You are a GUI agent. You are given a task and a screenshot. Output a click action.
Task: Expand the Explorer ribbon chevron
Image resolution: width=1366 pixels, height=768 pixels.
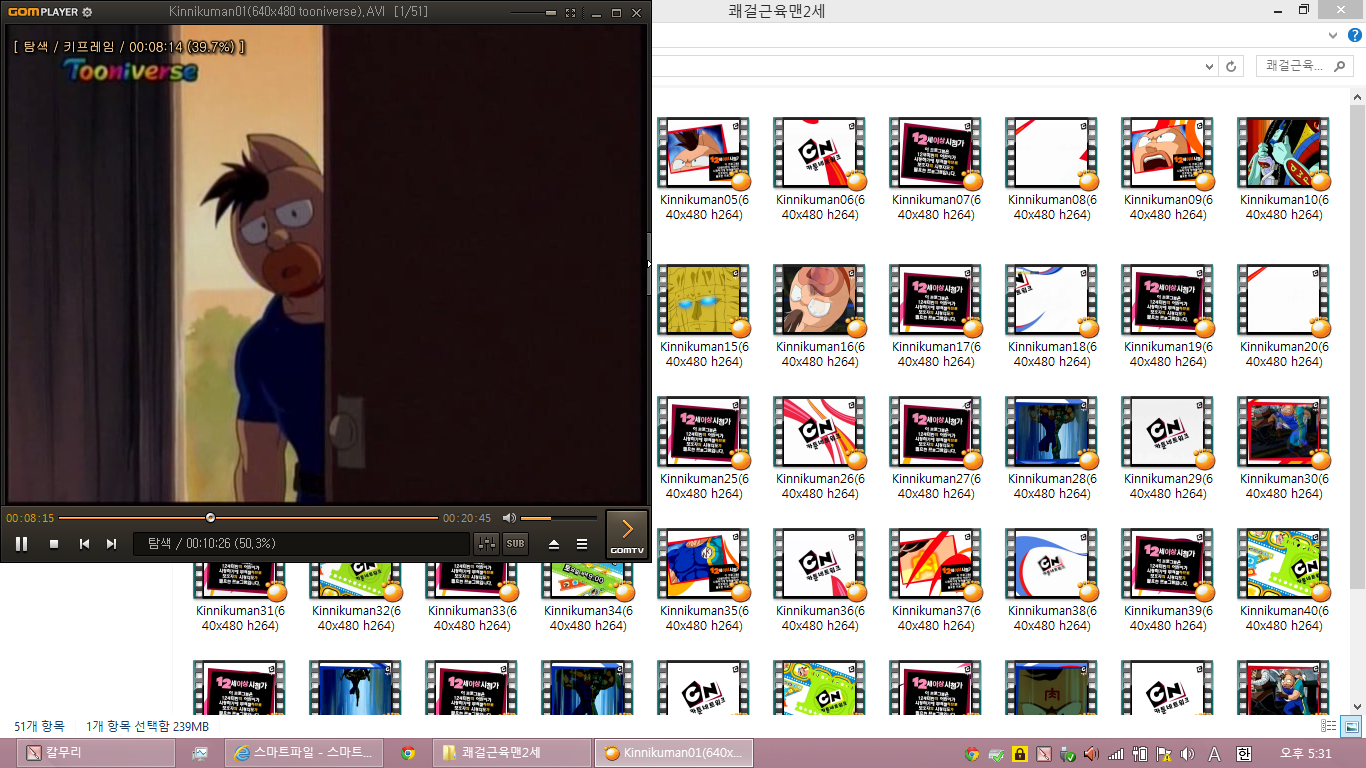pyautogui.click(x=1331, y=35)
